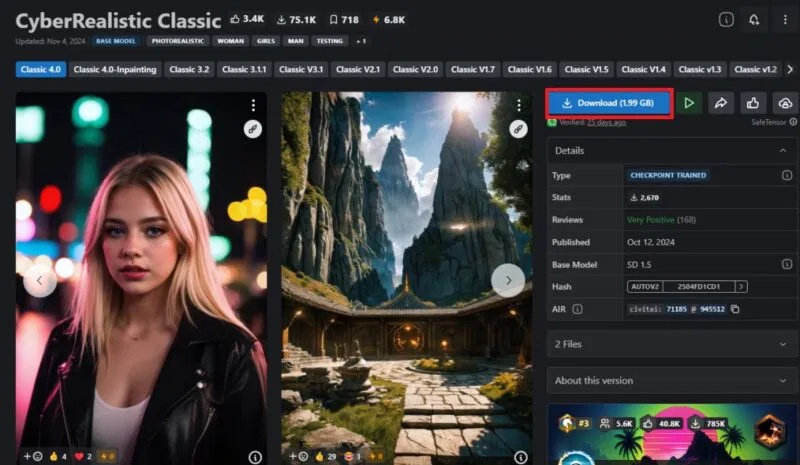
Task: Click the info icon in Base Model row
Action: (786, 264)
